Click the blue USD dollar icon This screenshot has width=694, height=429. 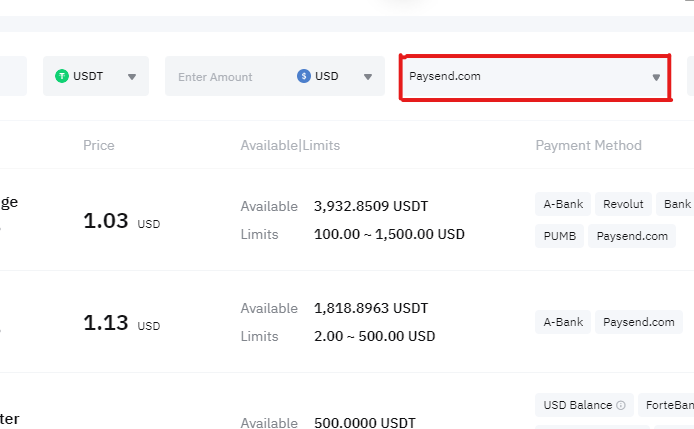[x=304, y=76]
